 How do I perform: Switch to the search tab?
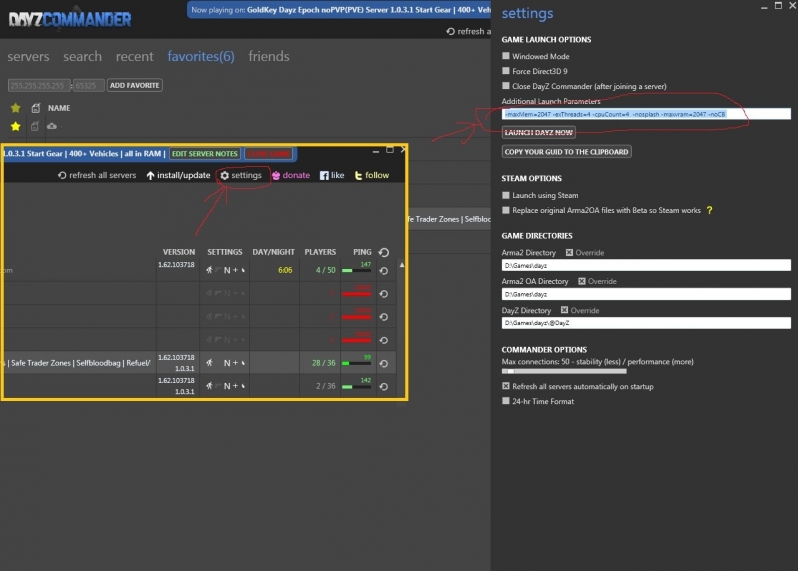click(x=82, y=56)
